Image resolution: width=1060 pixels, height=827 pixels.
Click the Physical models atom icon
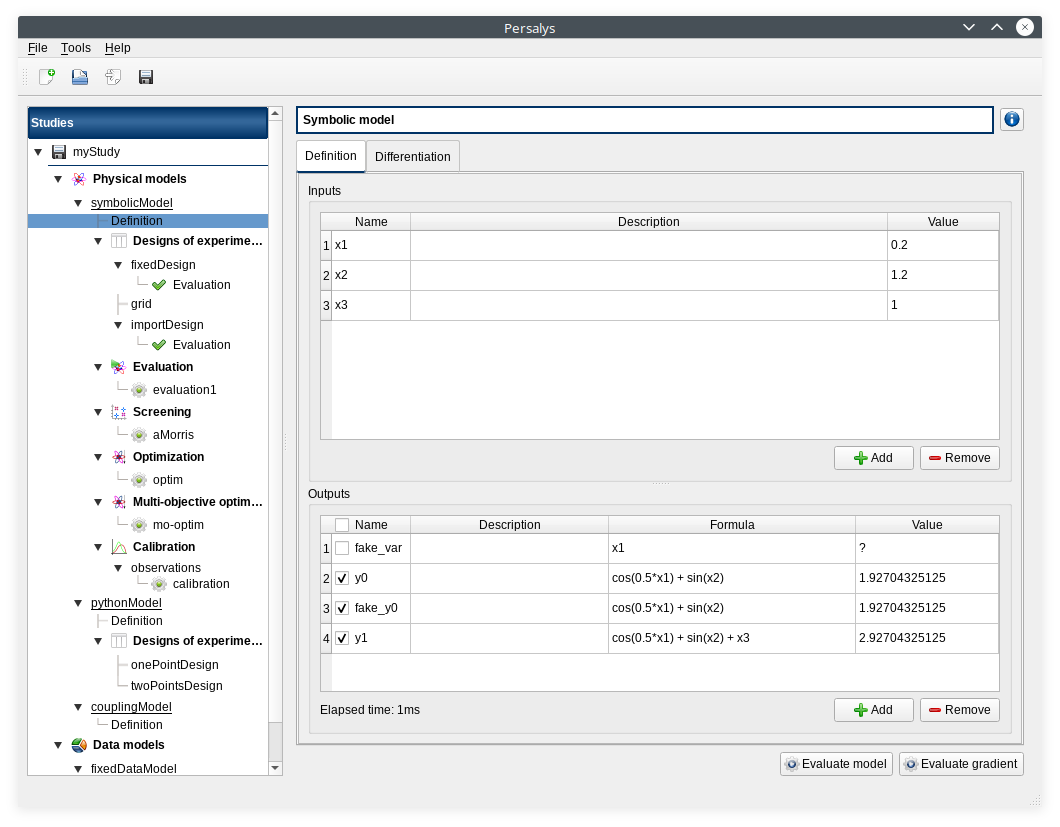click(x=79, y=179)
